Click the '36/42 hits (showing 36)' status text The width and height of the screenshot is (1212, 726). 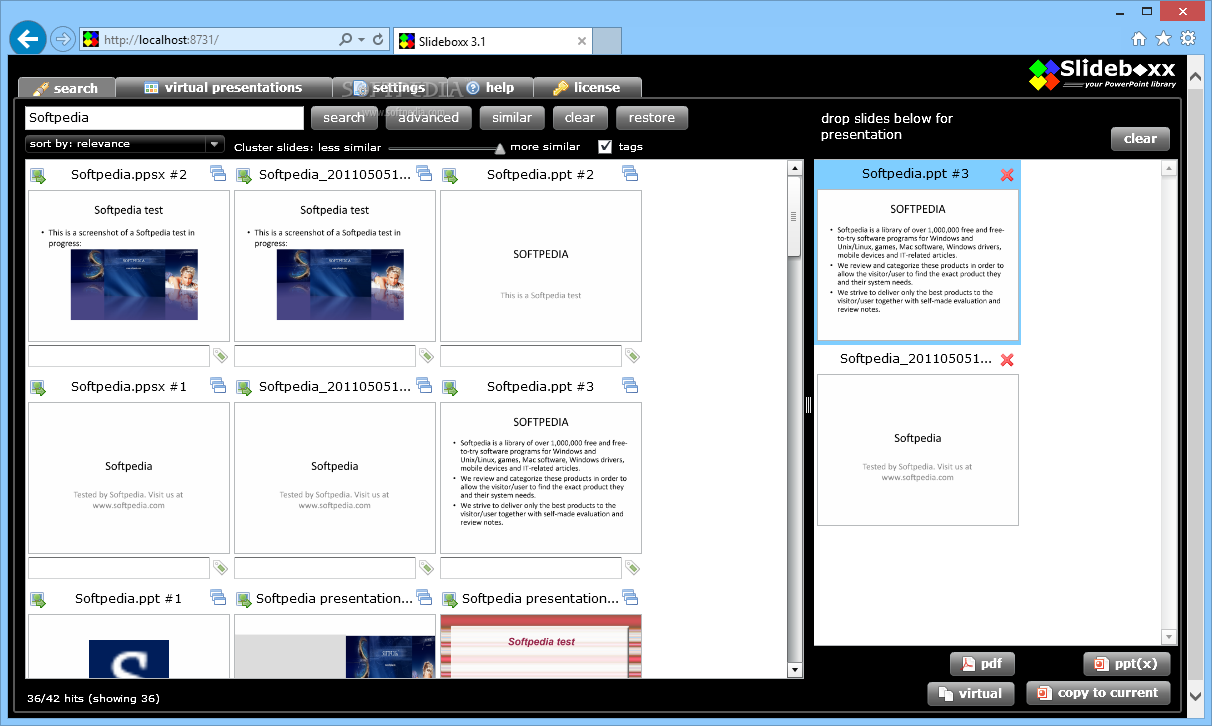93,698
